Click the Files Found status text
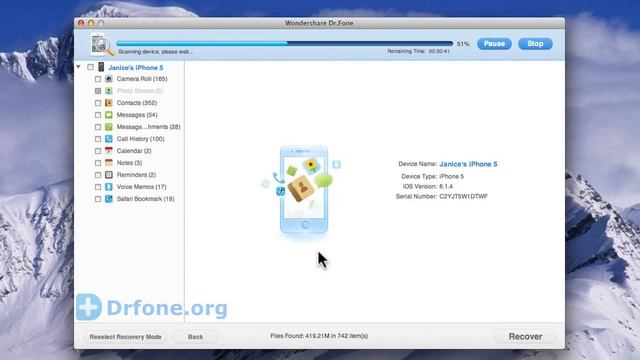The image size is (640, 360). pyautogui.click(x=319, y=336)
